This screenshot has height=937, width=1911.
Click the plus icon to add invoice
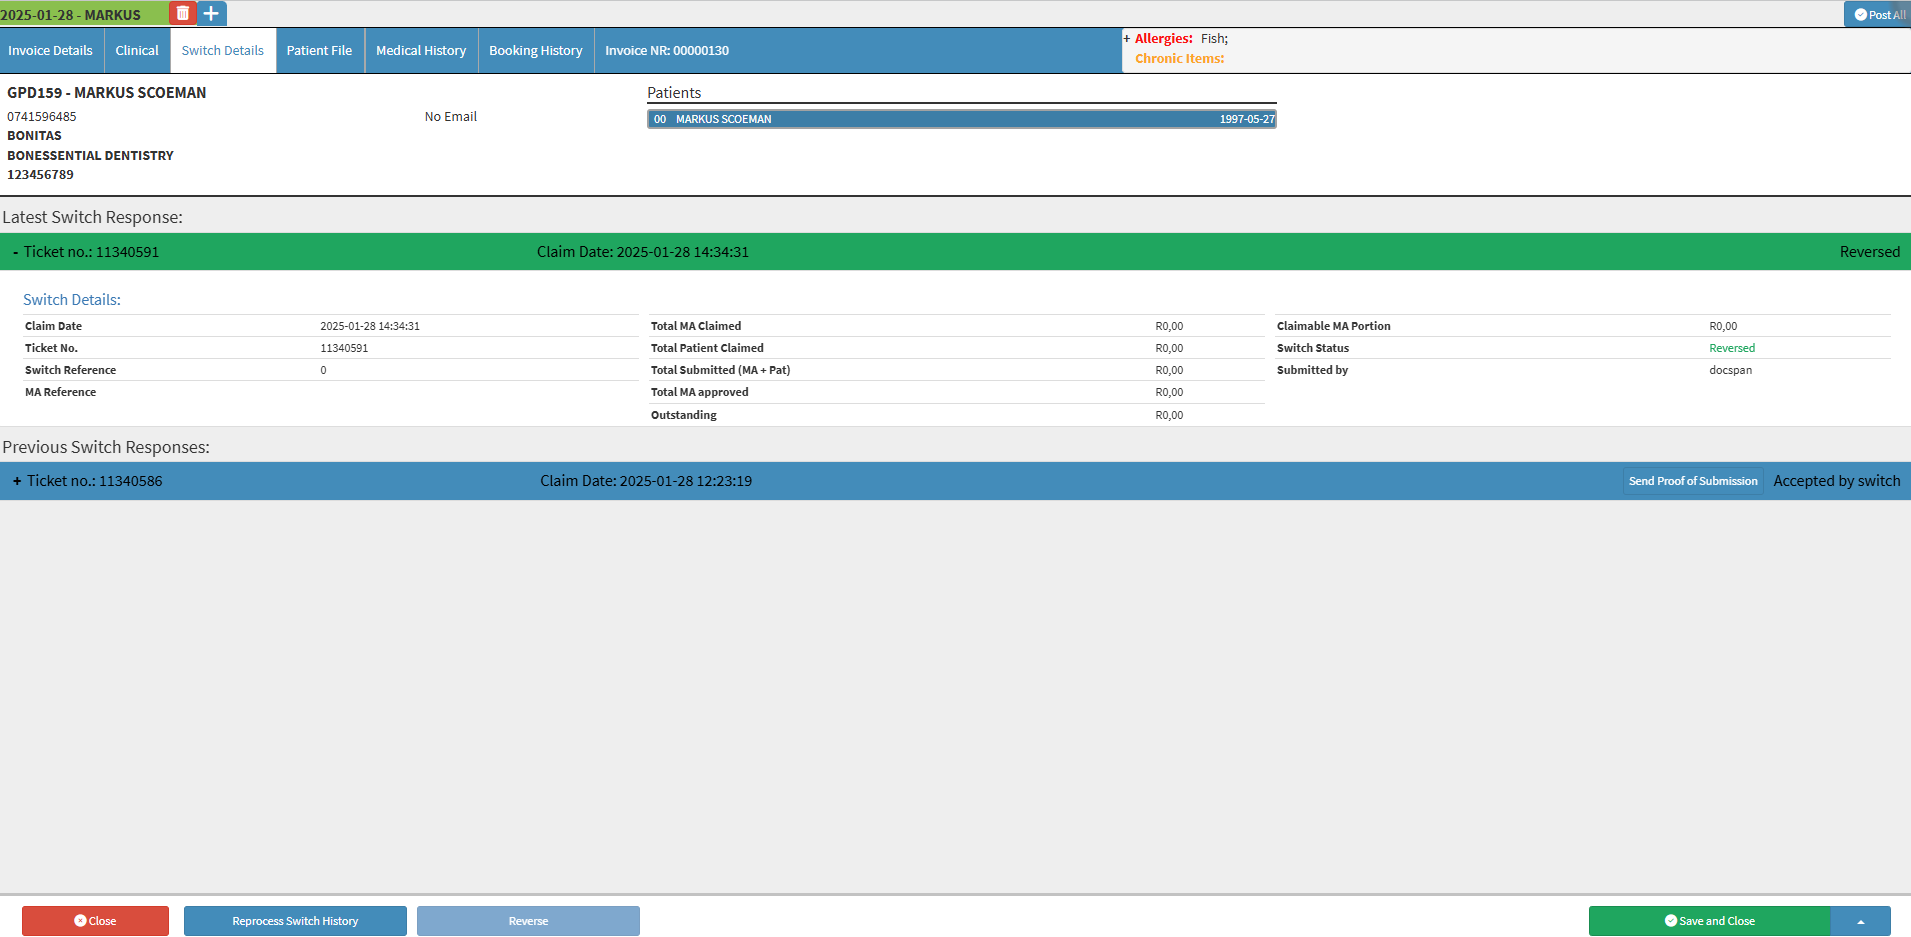pos(211,14)
